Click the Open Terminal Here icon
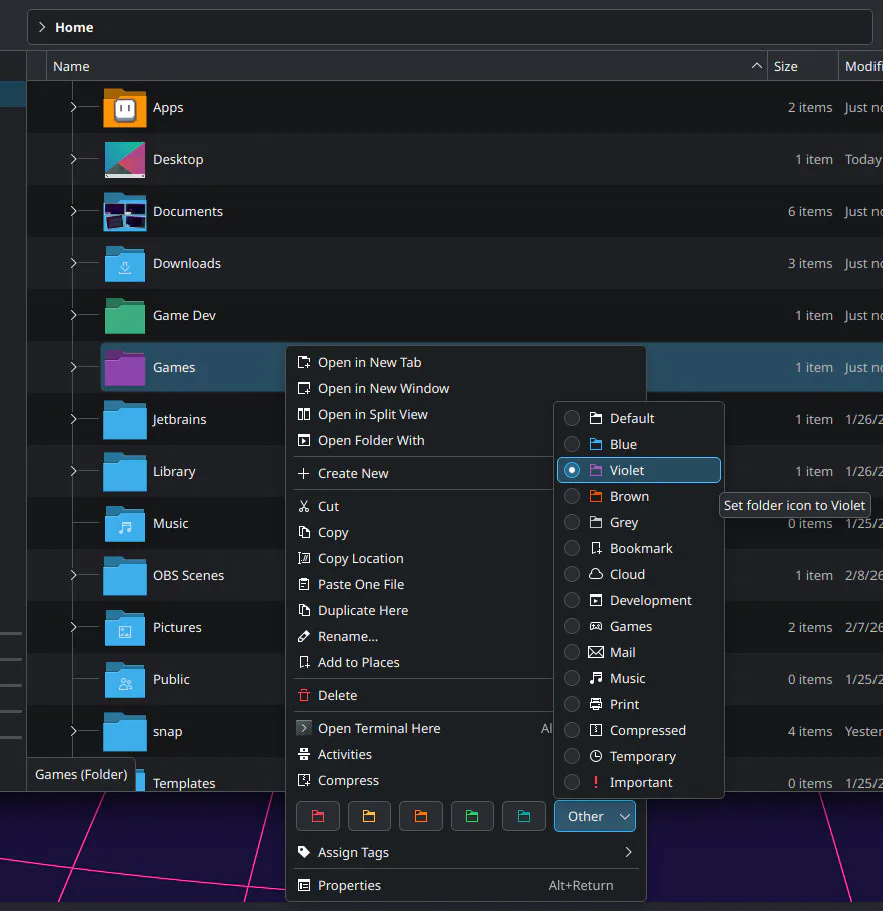This screenshot has height=911, width=883. 304,728
